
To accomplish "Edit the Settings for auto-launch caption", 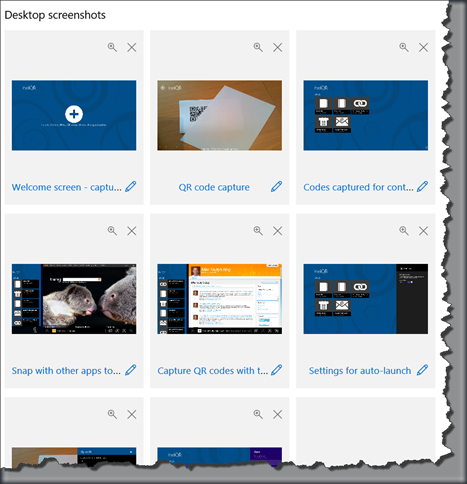I will pyautogui.click(x=422, y=370).
